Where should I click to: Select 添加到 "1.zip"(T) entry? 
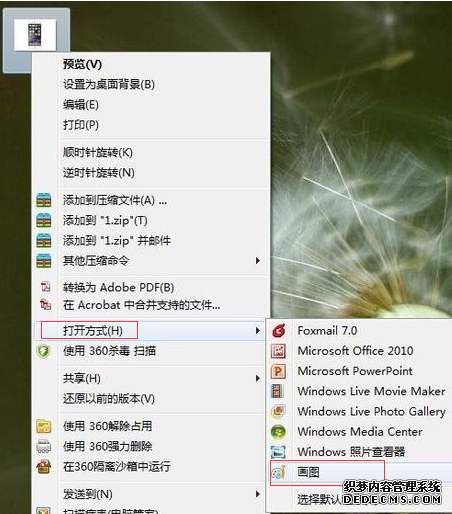105,220
